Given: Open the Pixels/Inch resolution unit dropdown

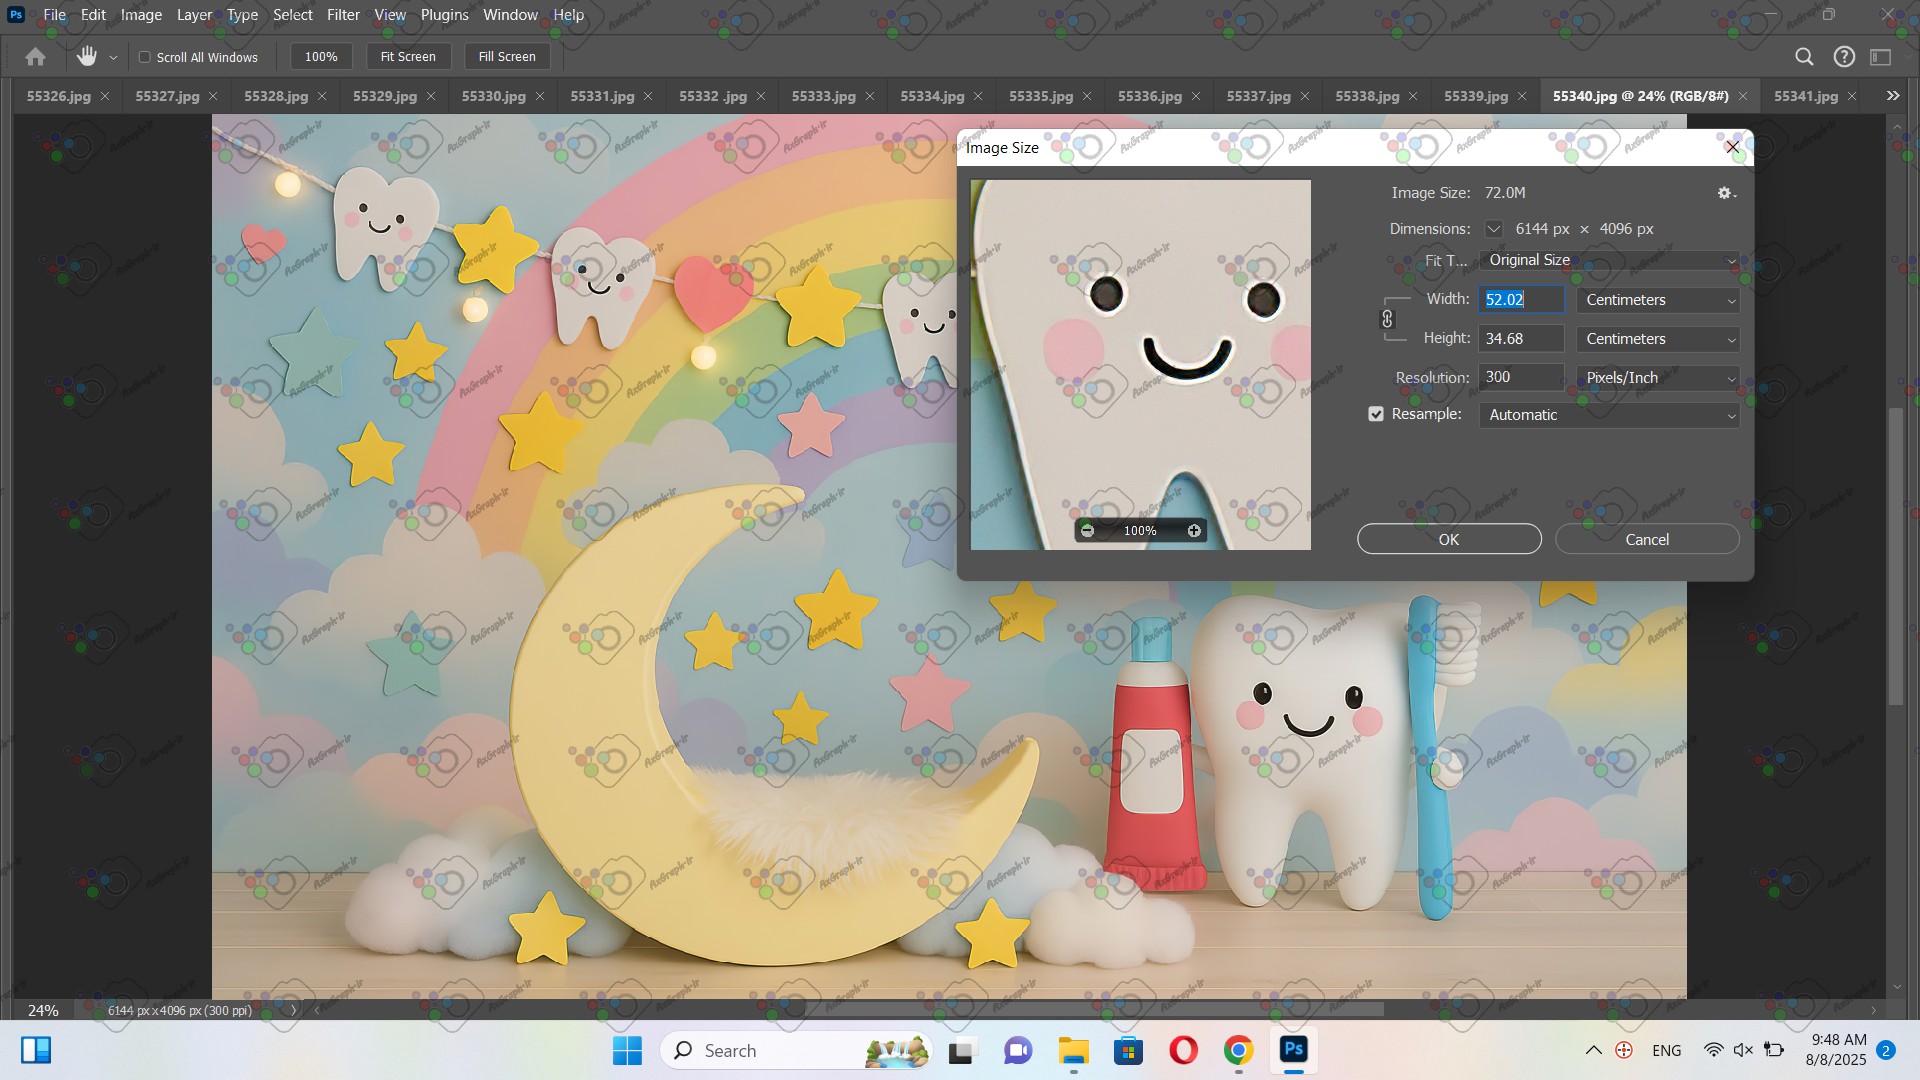Looking at the screenshot, I should pyautogui.click(x=1658, y=378).
